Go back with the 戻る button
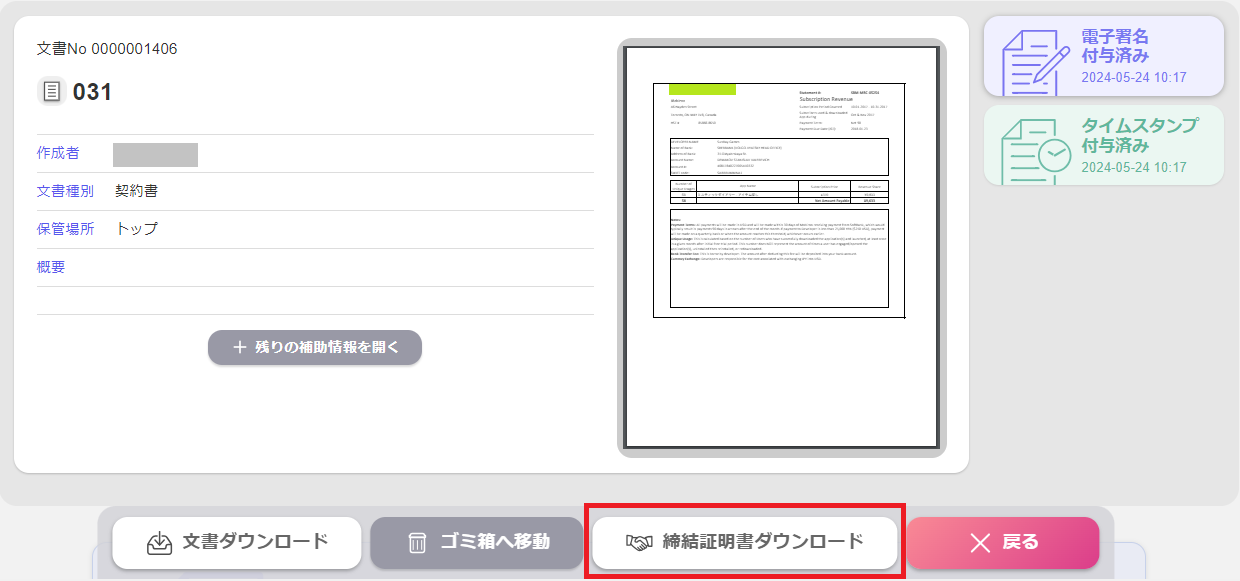The width and height of the screenshot is (1240, 581). (1003, 543)
